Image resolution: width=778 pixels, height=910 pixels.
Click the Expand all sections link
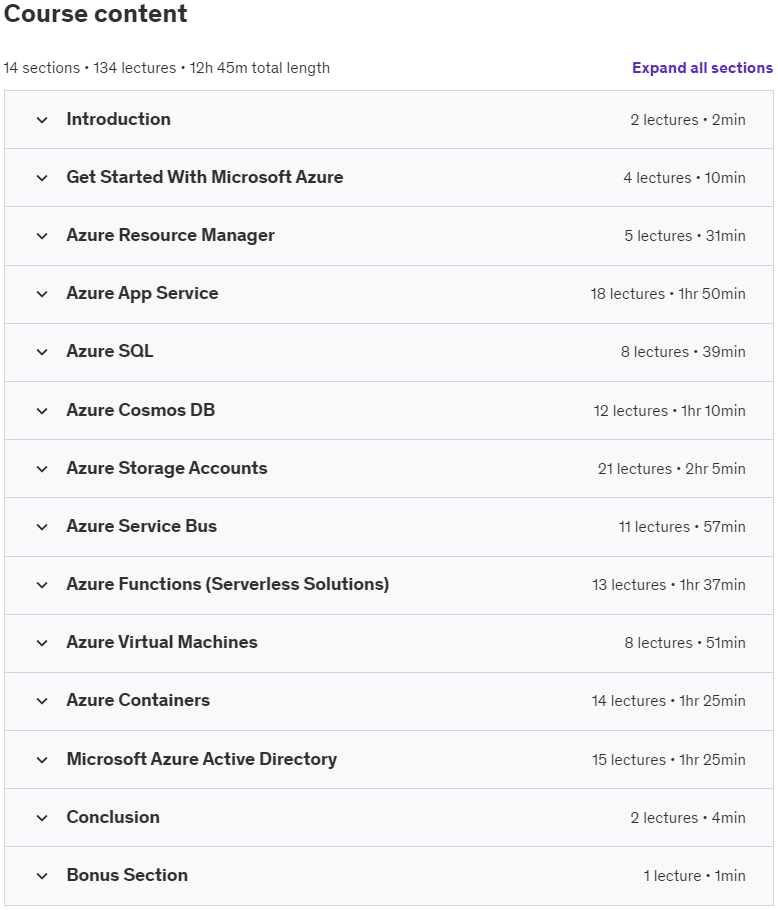coord(702,68)
